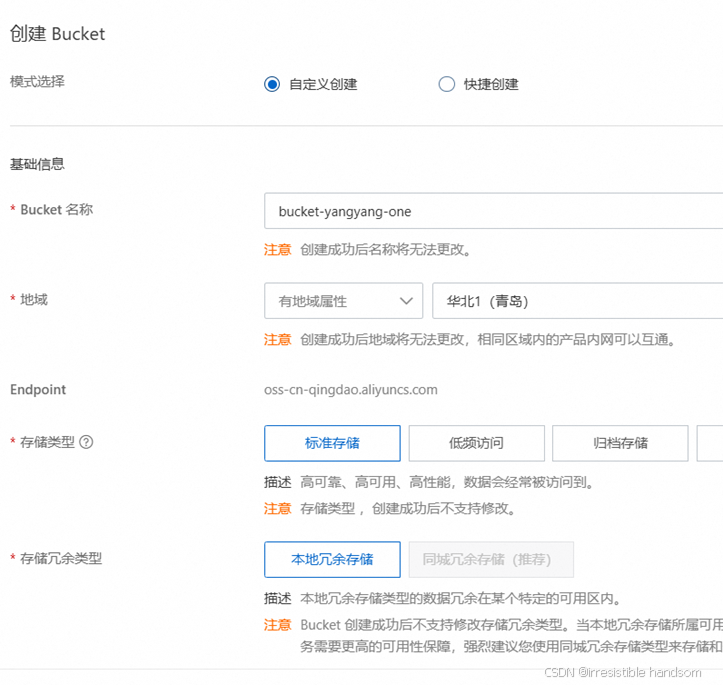Click the Bucket 名称 input field
Screen dimensions: 723x685
[493, 211]
